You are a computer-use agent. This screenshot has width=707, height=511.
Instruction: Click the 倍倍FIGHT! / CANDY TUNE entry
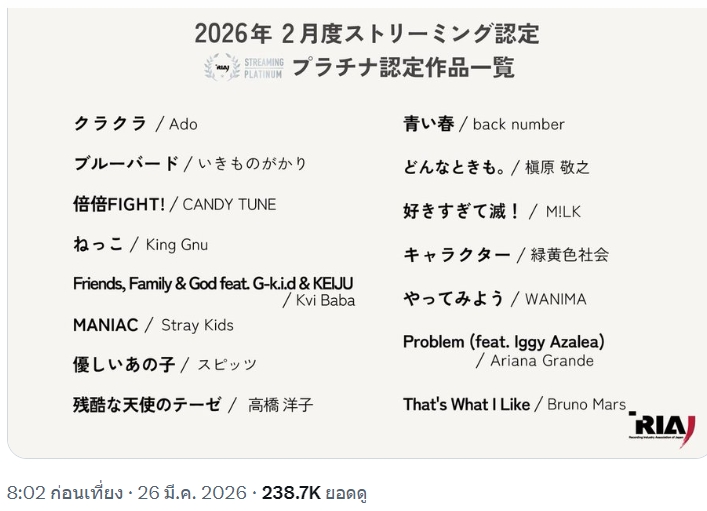coord(174,204)
